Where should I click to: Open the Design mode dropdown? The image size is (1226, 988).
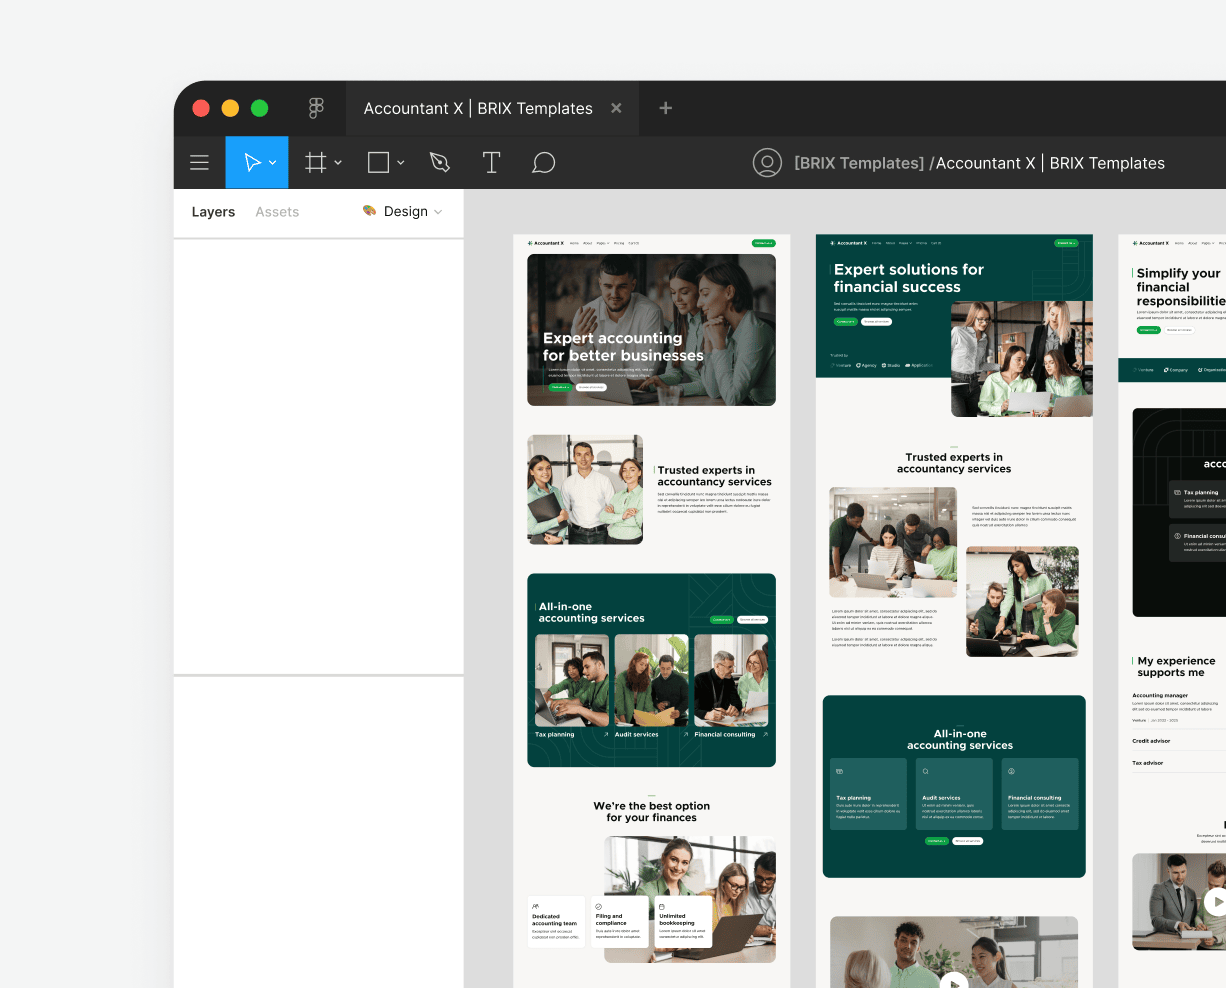point(404,211)
